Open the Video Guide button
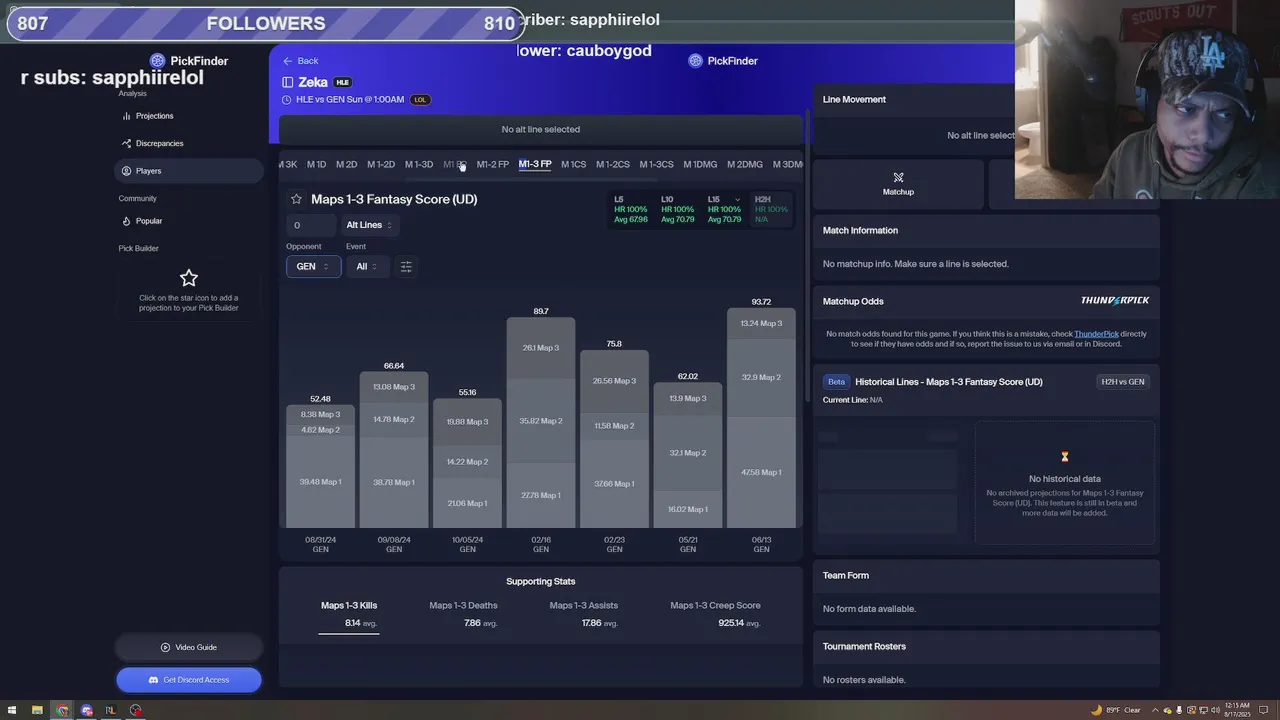 [x=189, y=647]
